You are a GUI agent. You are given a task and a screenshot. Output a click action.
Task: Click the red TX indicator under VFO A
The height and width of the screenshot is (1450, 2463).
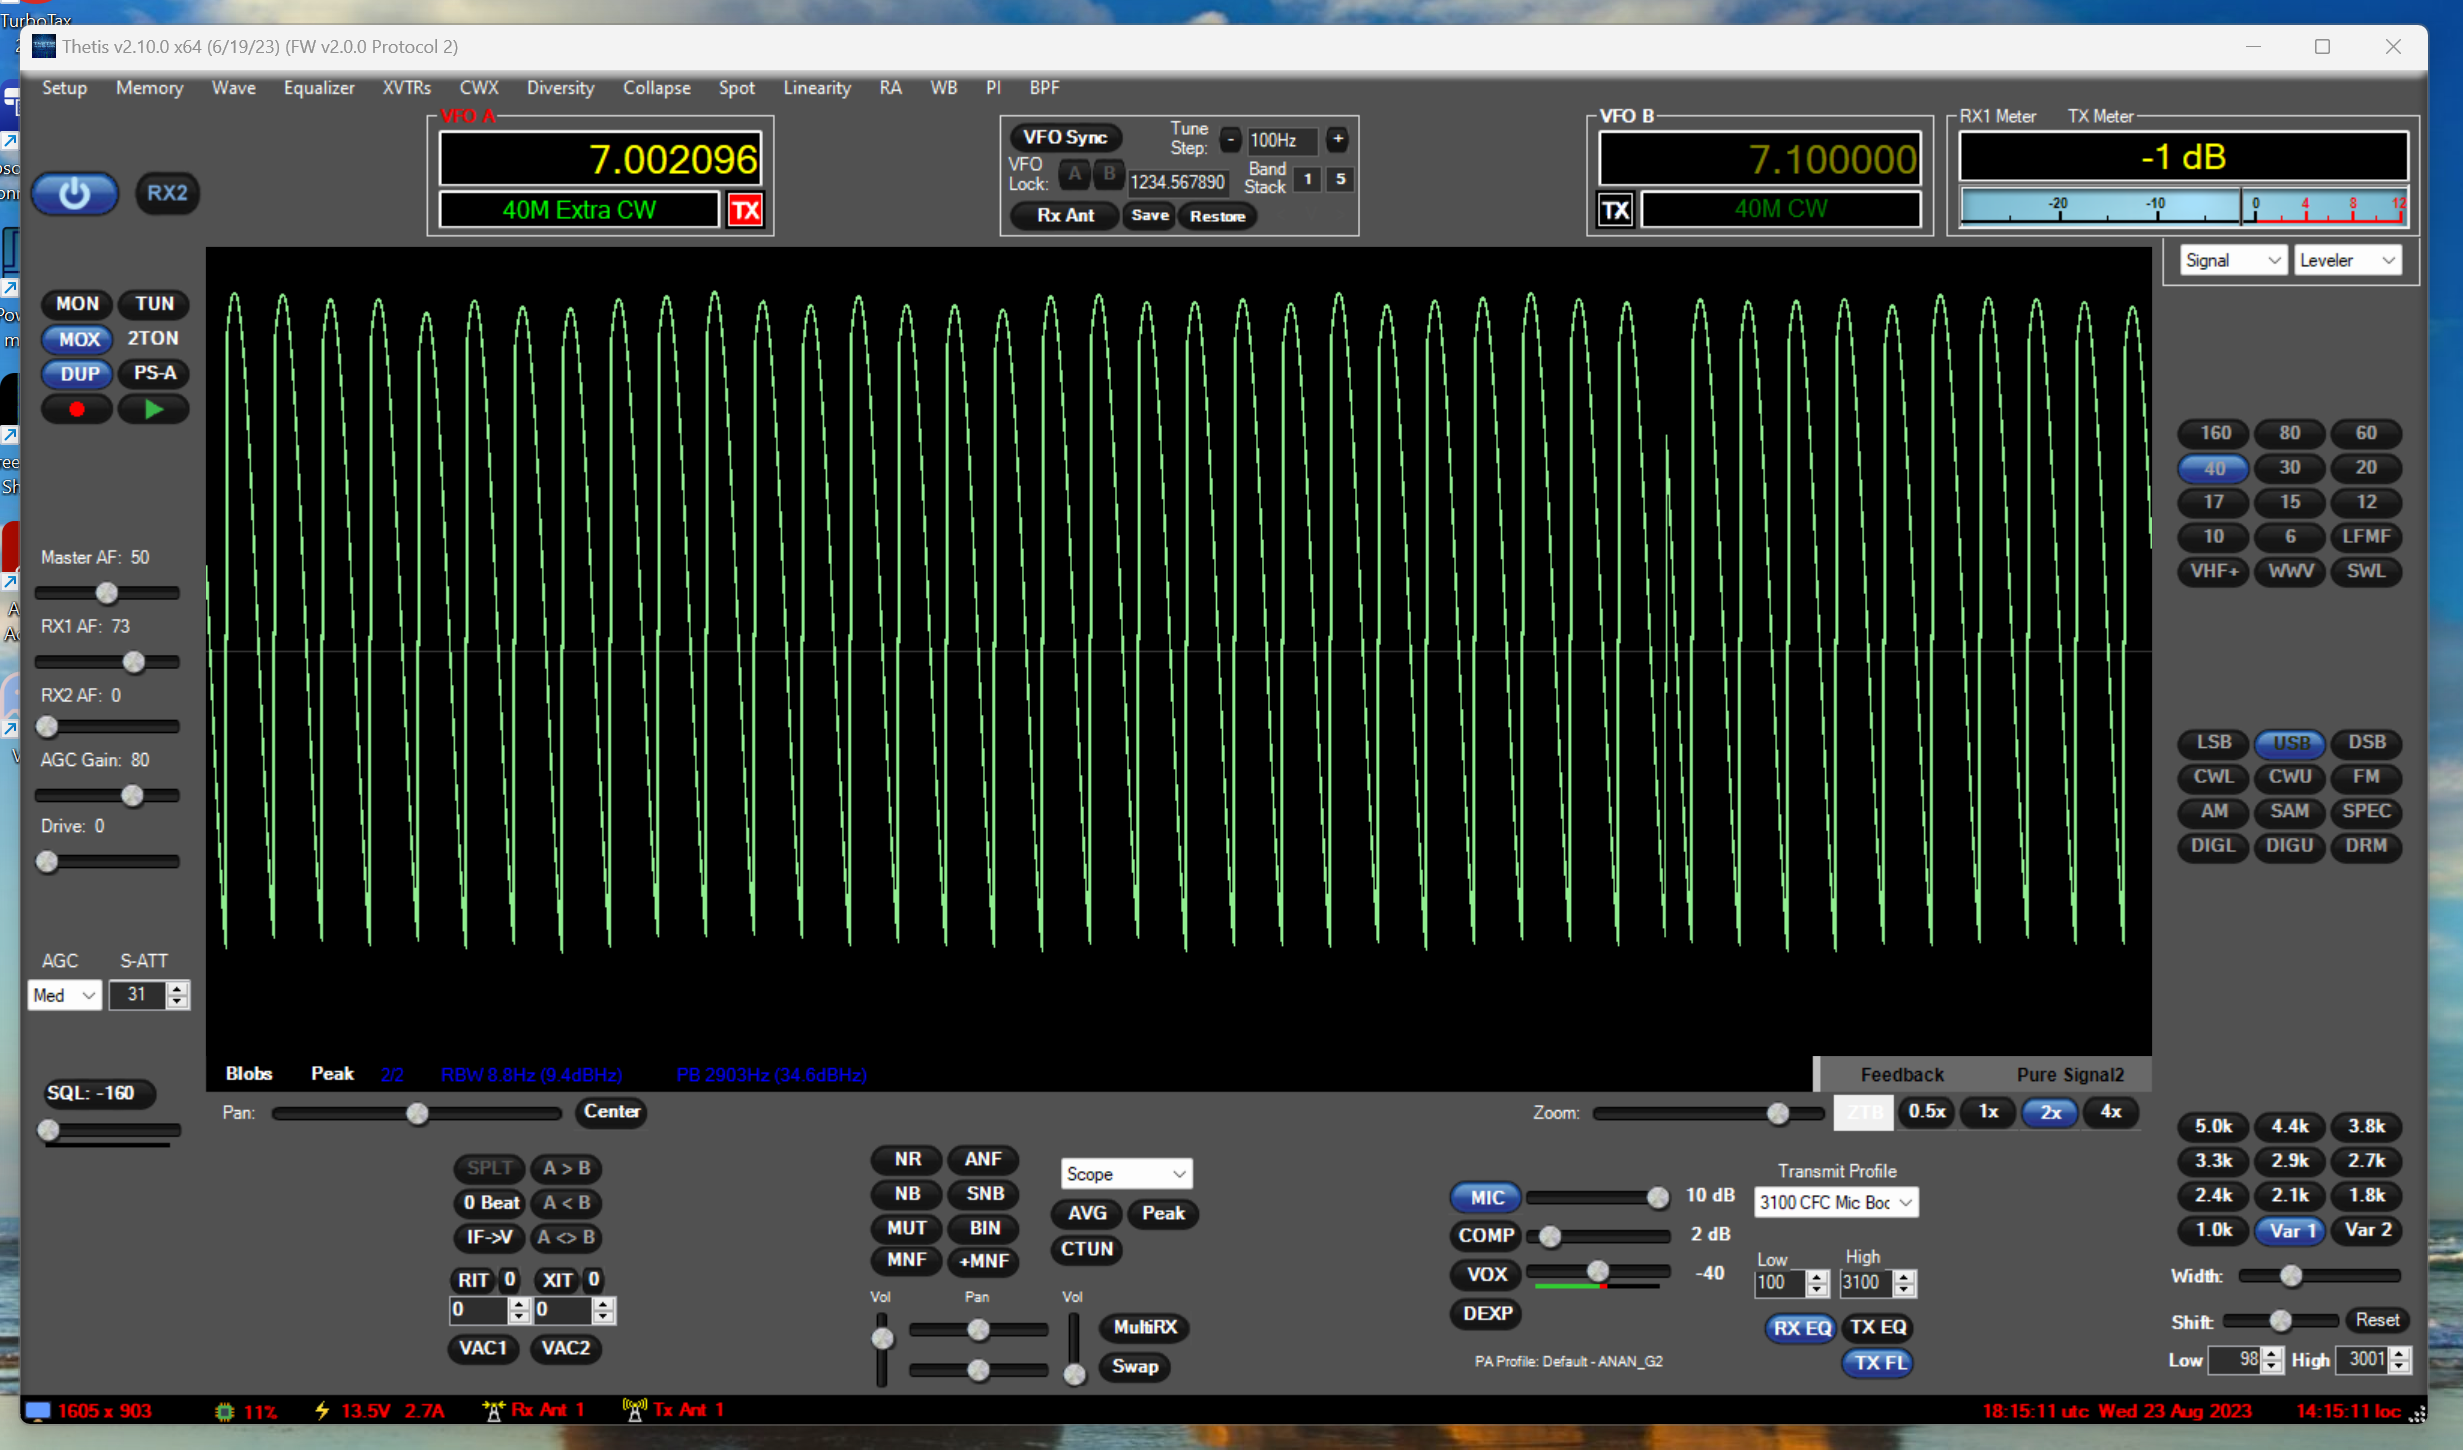pos(745,210)
